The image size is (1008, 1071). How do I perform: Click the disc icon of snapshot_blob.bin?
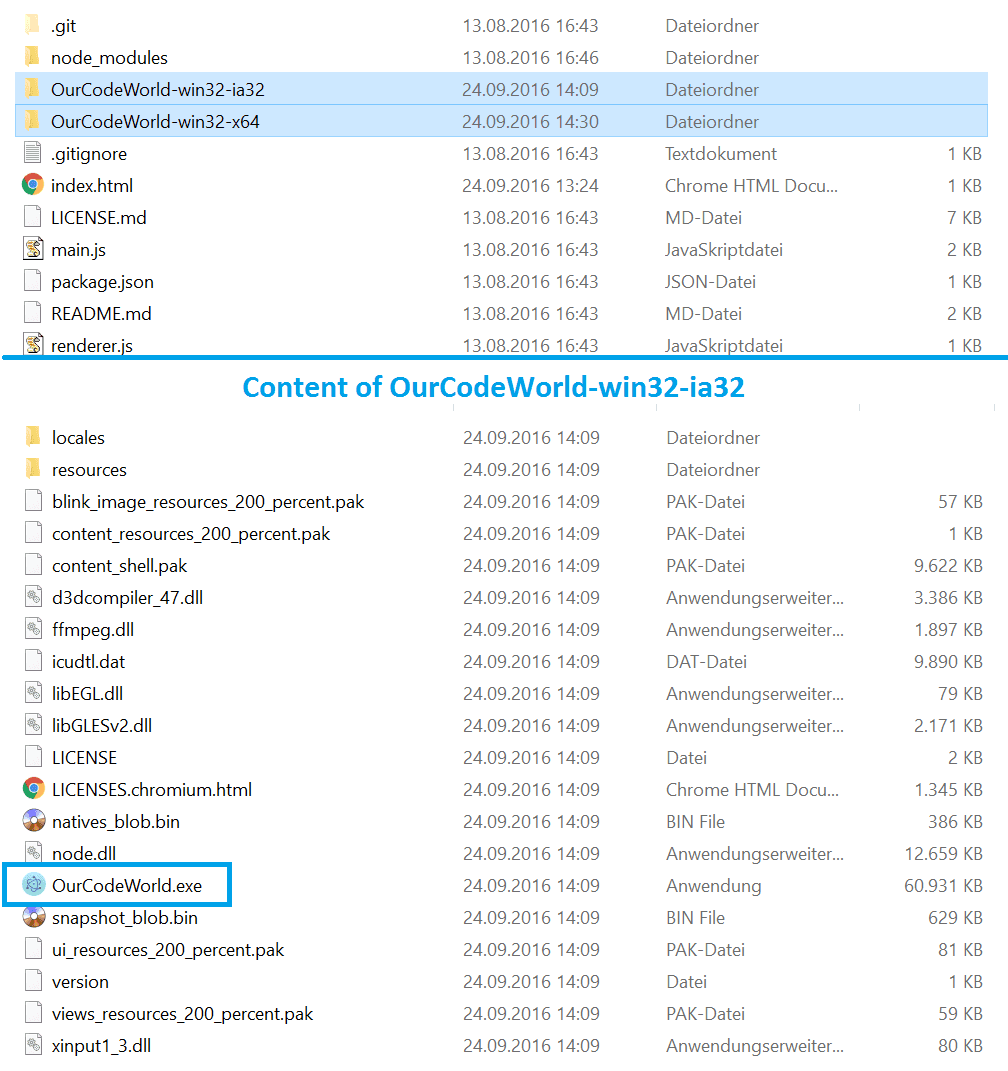click(x=34, y=917)
